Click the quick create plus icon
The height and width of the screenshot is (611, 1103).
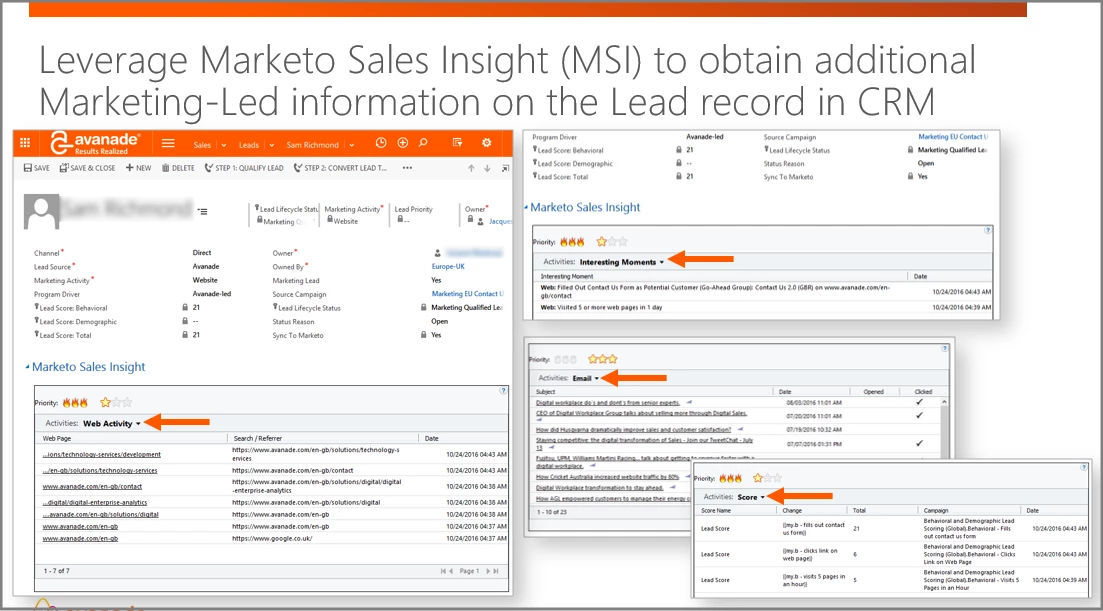click(403, 143)
